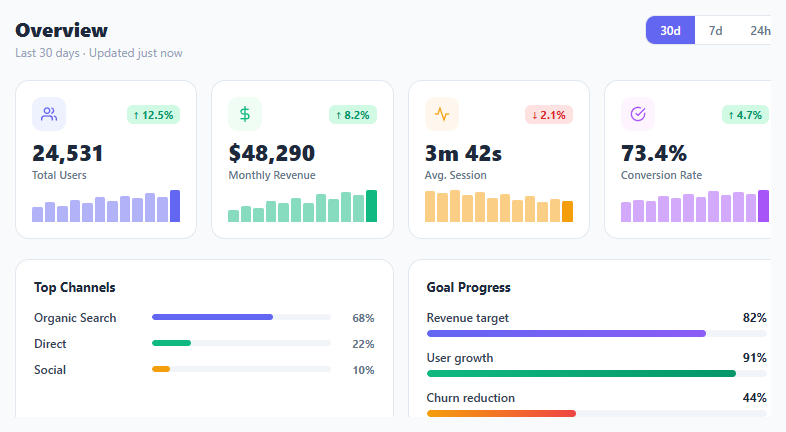The width and height of the screenshot is (786, 432).
Task: Click the Avg. Session activity pulse icon
Action: pos(442,114)
